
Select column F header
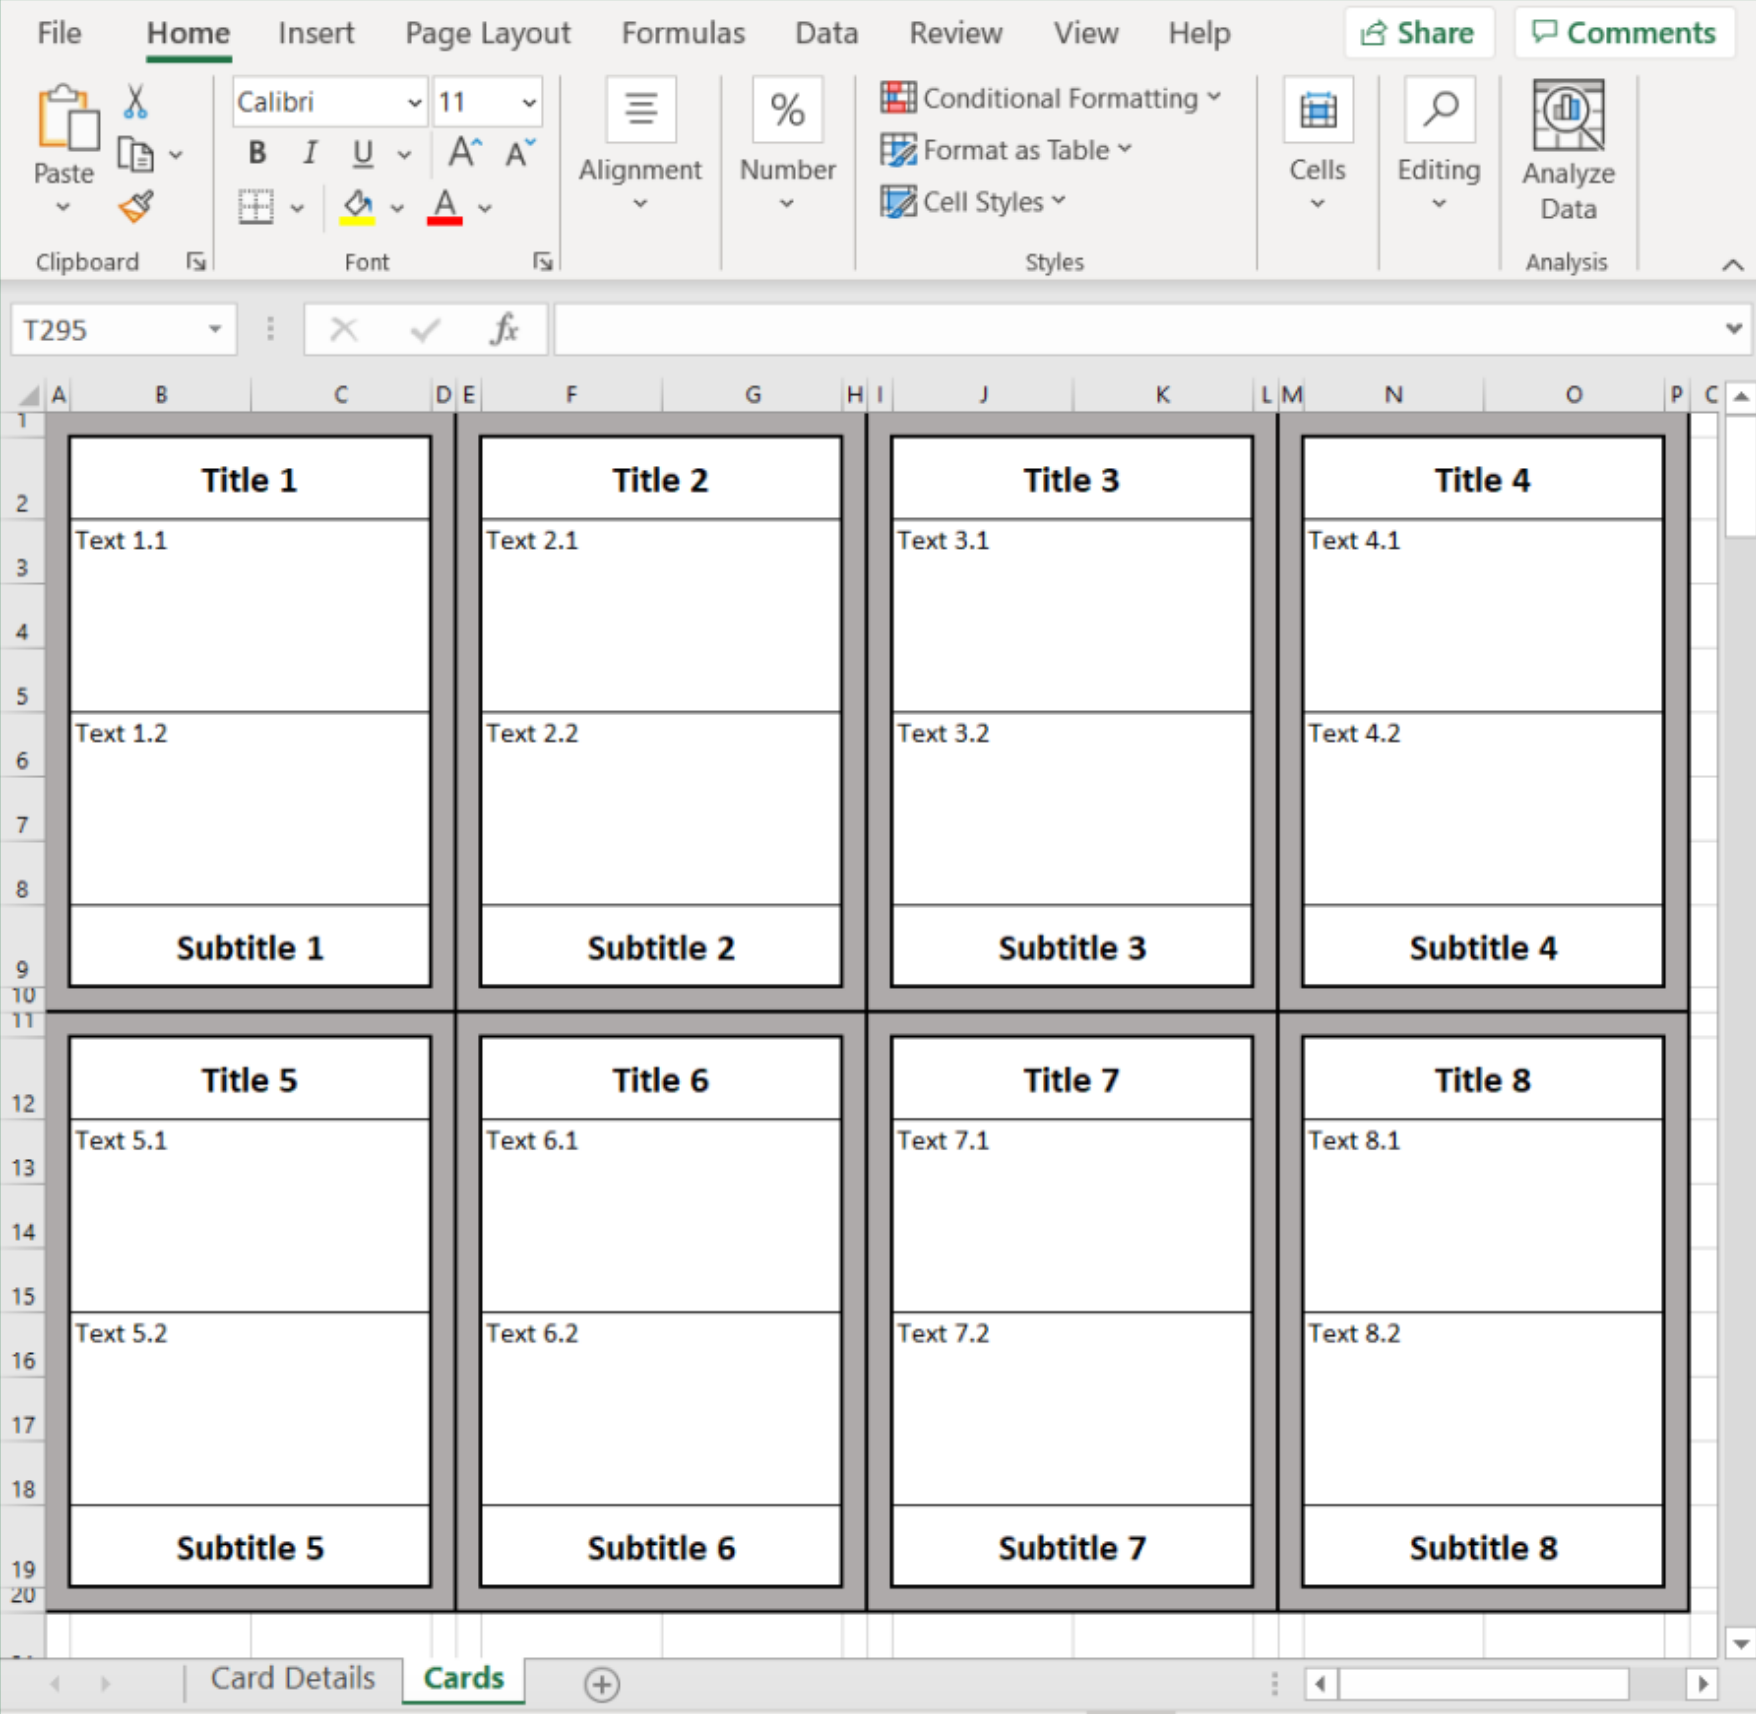click(571, 395)
